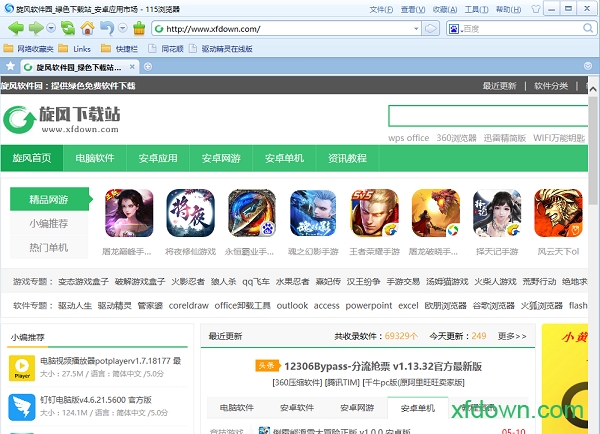Open the 文件(F) menu
600x434 pixels.
(x=381, y=8)
